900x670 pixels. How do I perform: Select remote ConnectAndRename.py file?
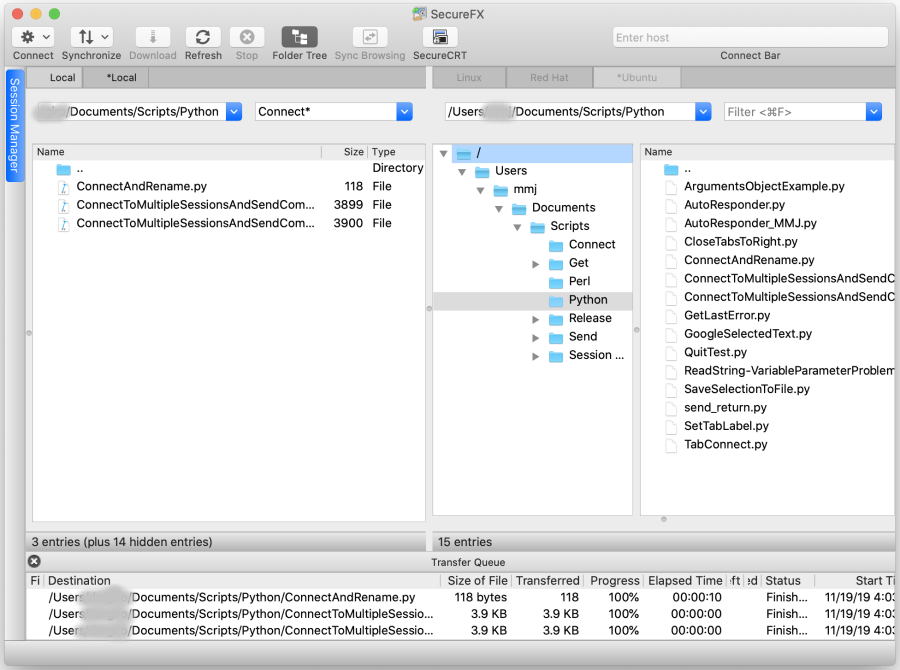click(749, 260)
